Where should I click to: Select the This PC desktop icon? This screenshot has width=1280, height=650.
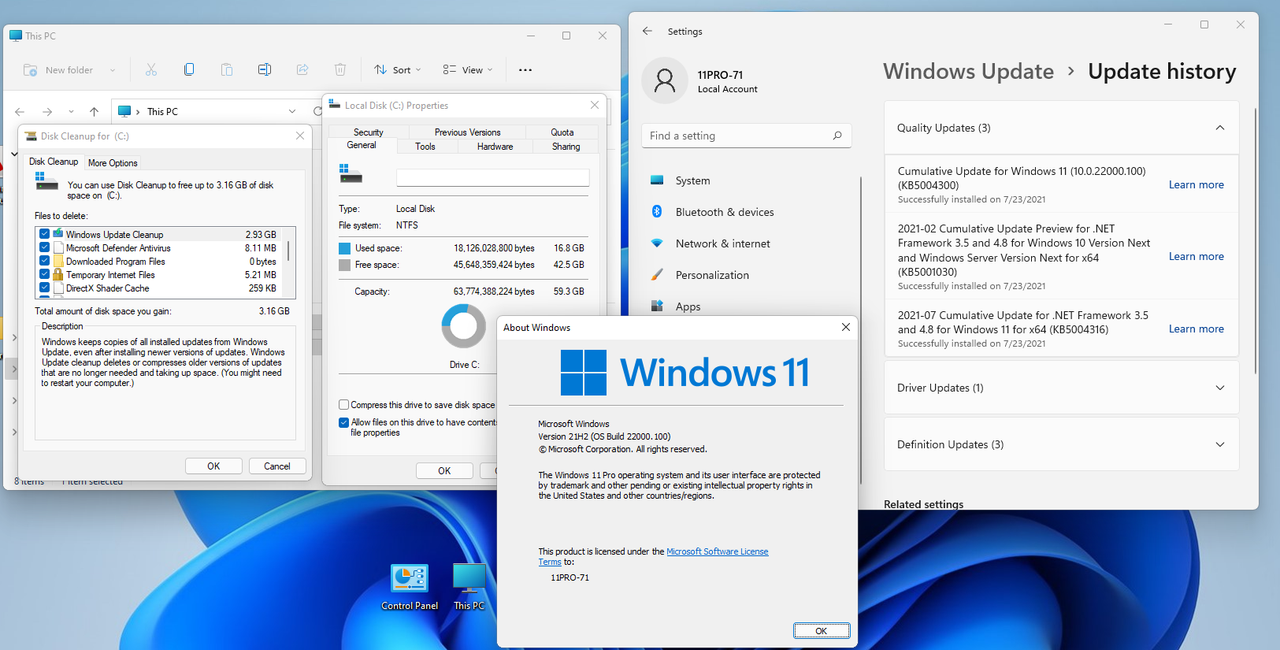[x=469, y=587]
